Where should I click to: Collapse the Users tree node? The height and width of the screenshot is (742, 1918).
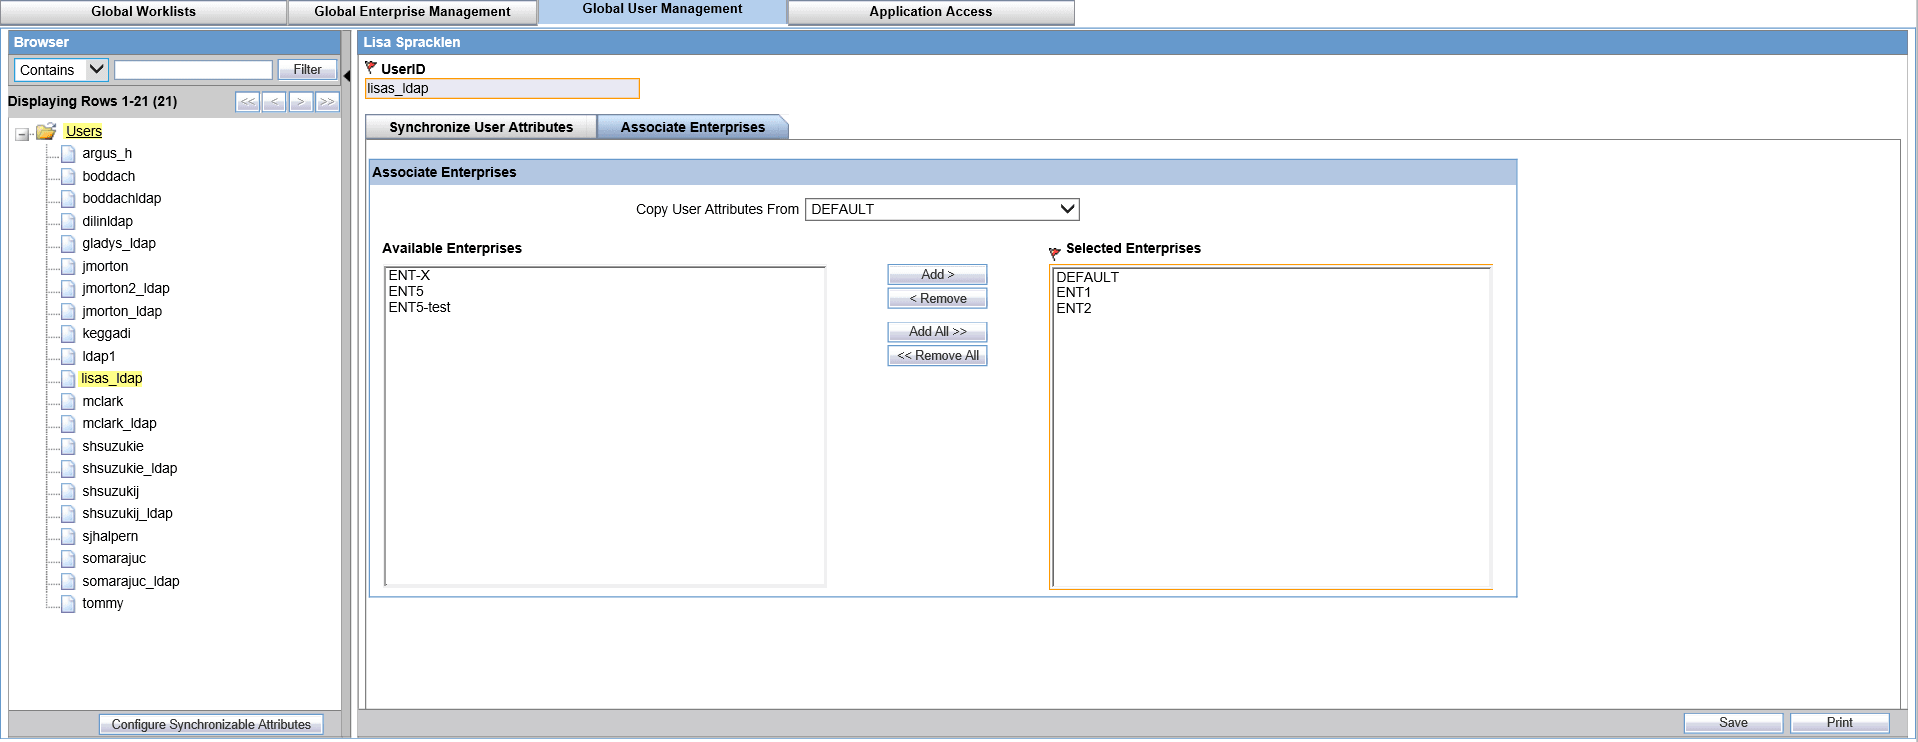click(22, 134)
